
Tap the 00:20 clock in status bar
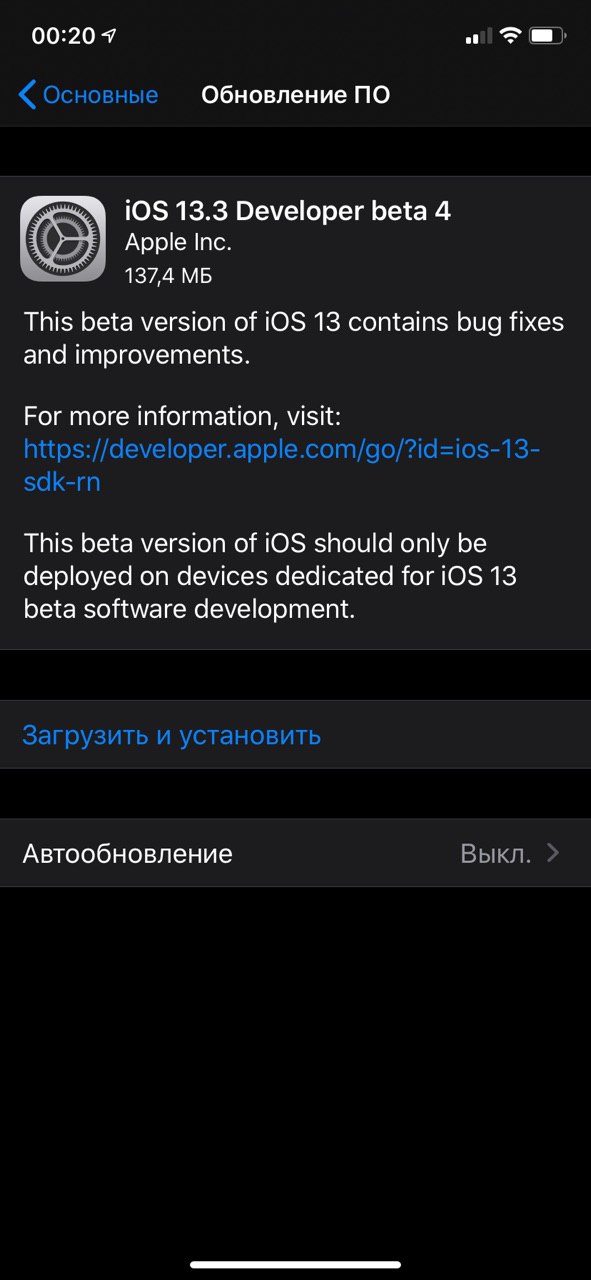pyautogui.click(x=63, y=36)
